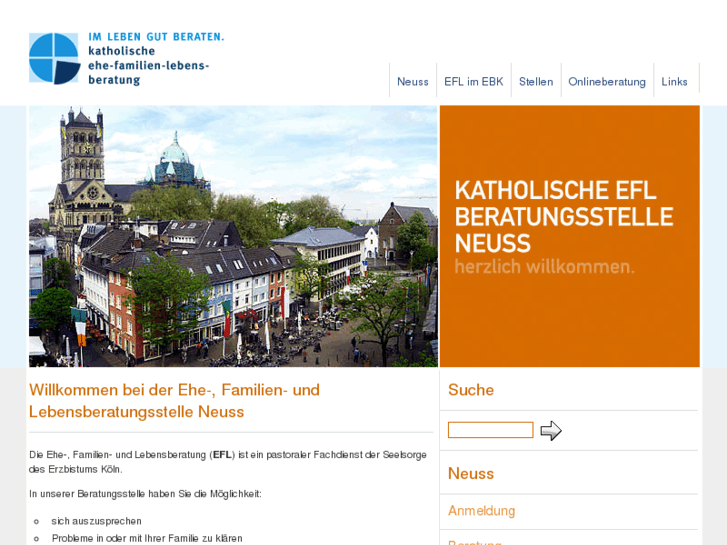Viewport: 727px width, 545px height.
Task: Click the 'sich auszusprechen' list item
Action: 96,521
